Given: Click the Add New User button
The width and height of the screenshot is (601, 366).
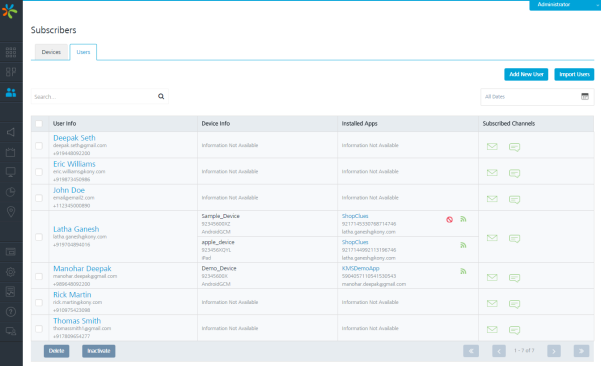Looking at the screenshot, I should pyautogui.click(x=526, y=74).
